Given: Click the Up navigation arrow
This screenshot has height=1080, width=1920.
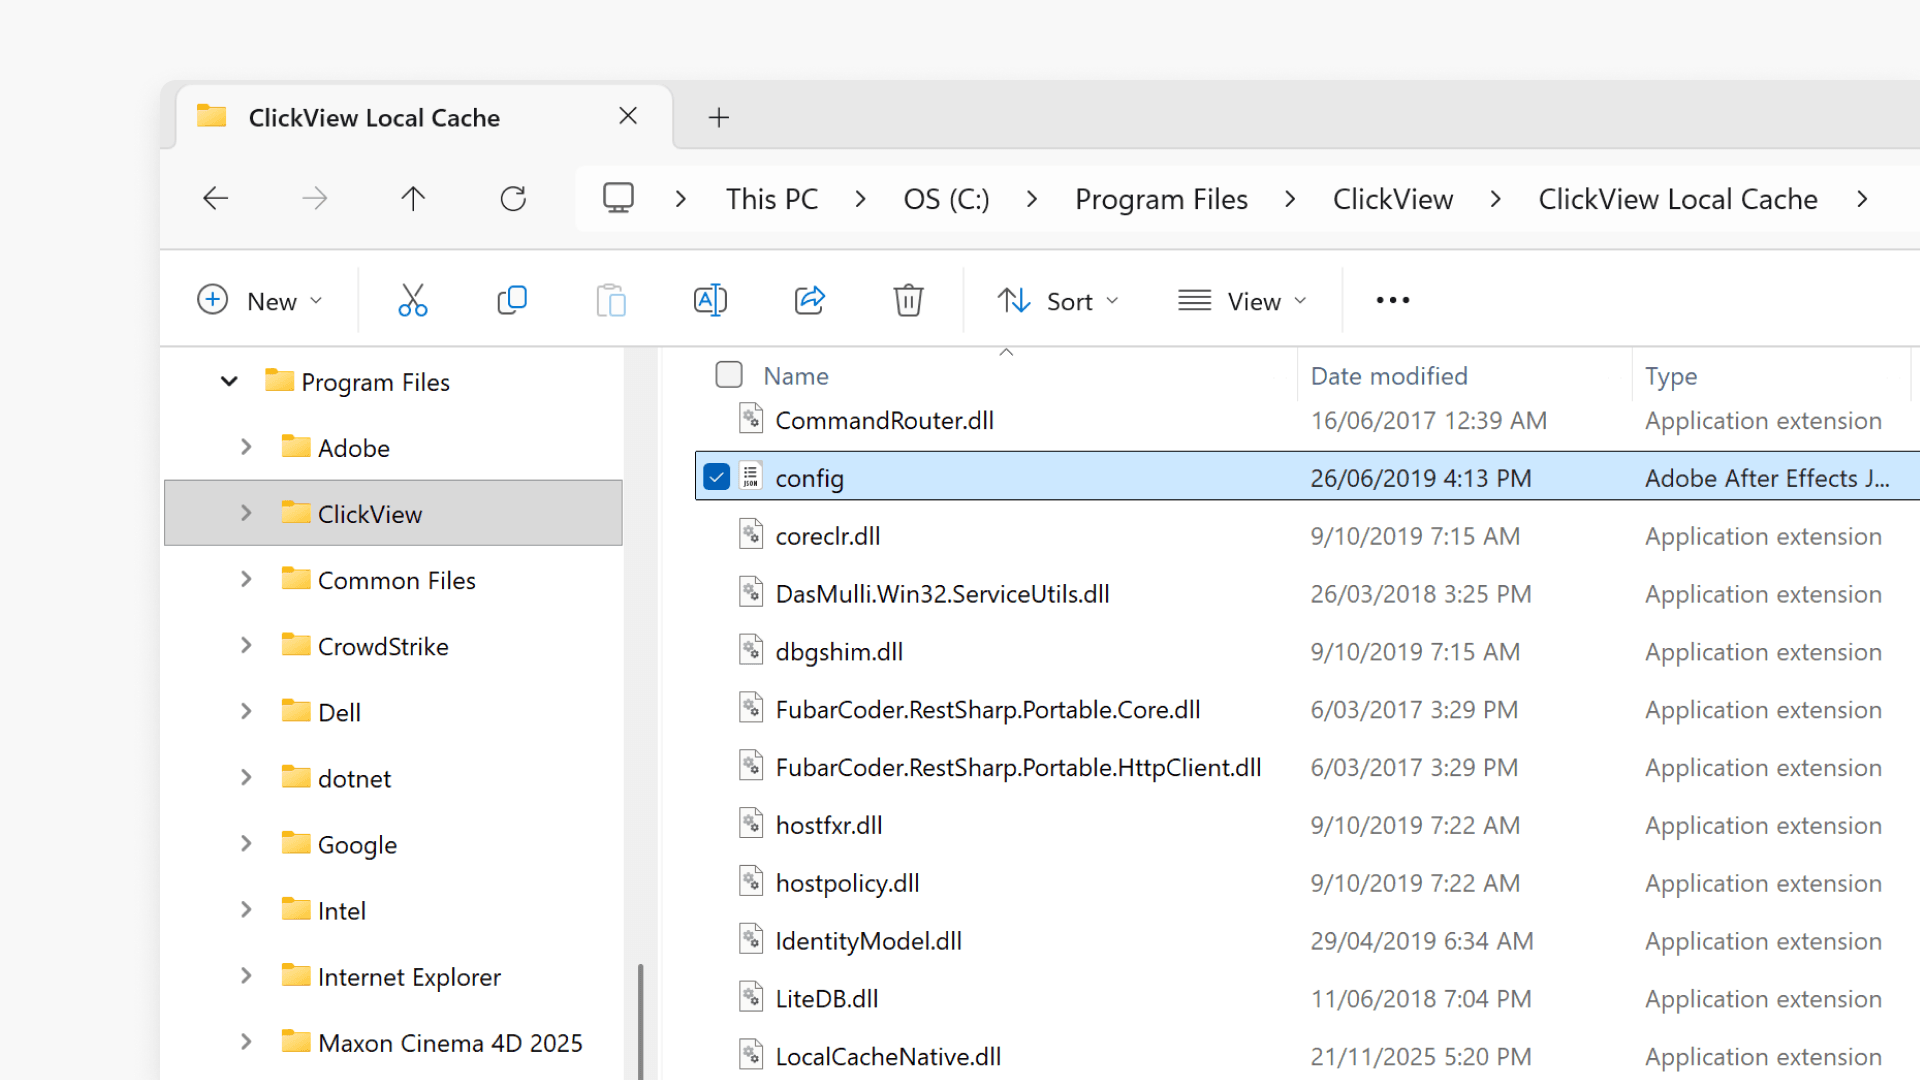Looking at the screenshot, I should click(413, 198).
